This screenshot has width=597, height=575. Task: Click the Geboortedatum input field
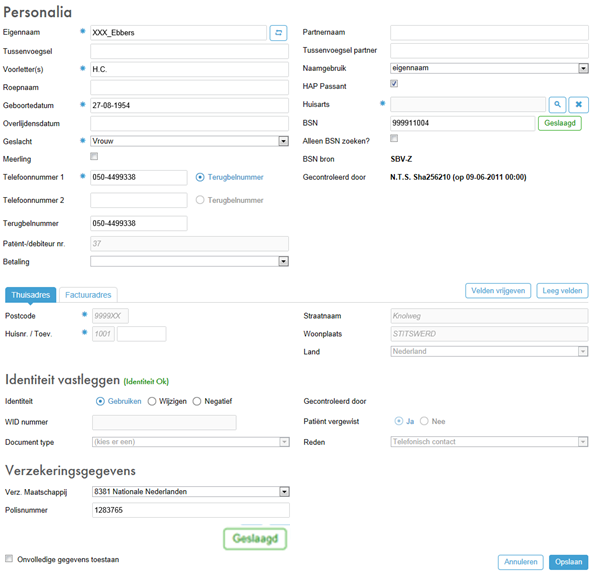pos(189,105)
